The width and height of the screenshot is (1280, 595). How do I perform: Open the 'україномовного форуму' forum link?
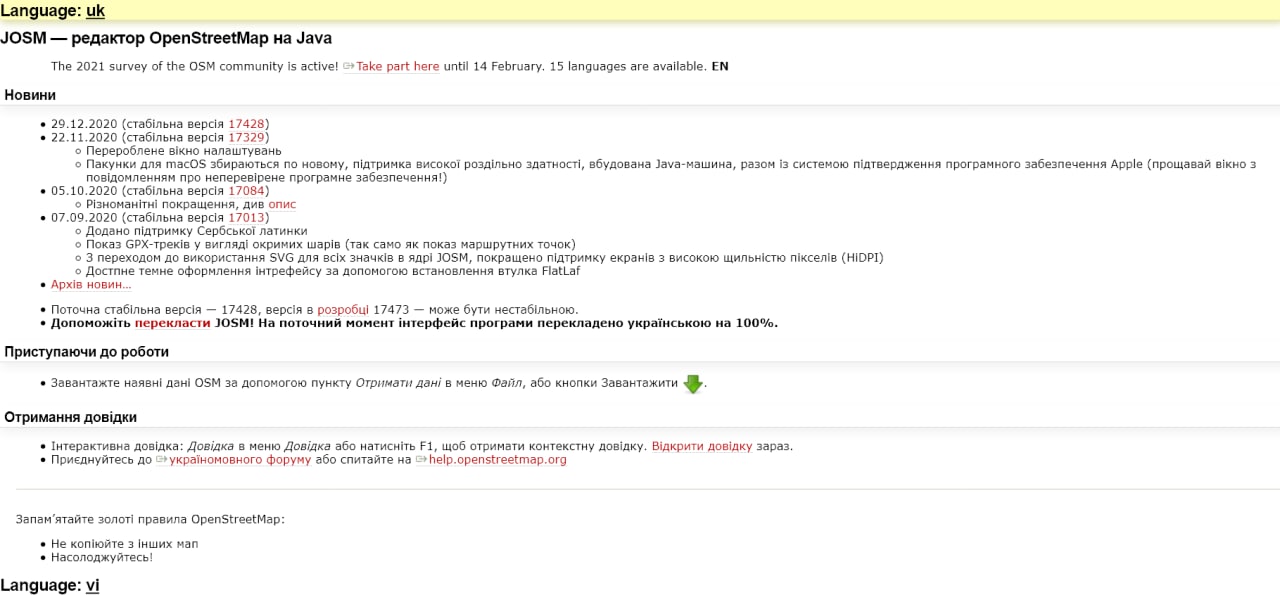240,460
